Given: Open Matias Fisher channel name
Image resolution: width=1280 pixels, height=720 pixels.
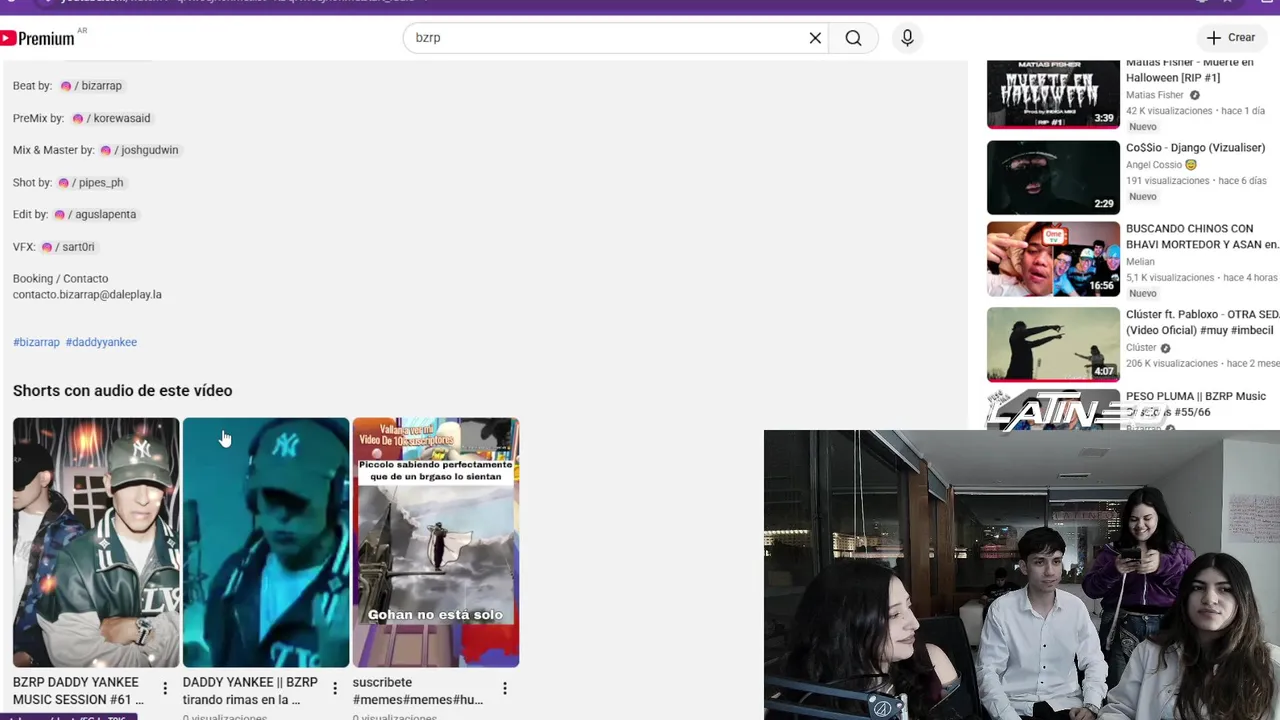Looking at the screenshot, I should pos(1154,95).
